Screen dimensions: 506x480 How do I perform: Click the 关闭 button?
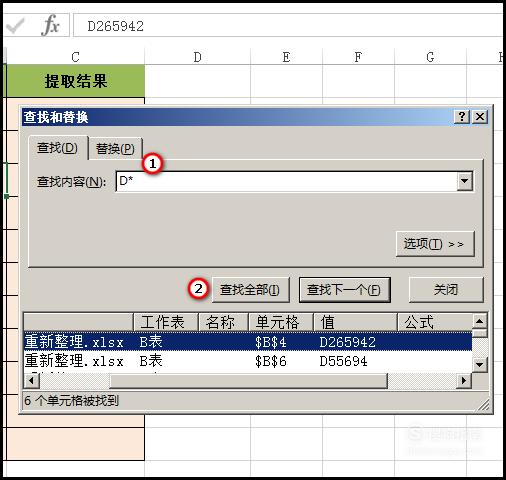click(446, 290)
